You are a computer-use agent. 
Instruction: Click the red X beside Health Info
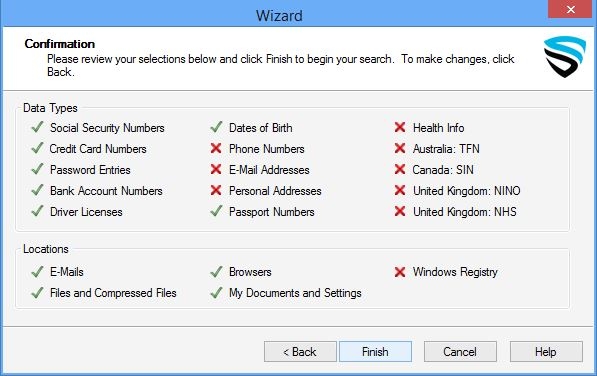tap(400, 127)
